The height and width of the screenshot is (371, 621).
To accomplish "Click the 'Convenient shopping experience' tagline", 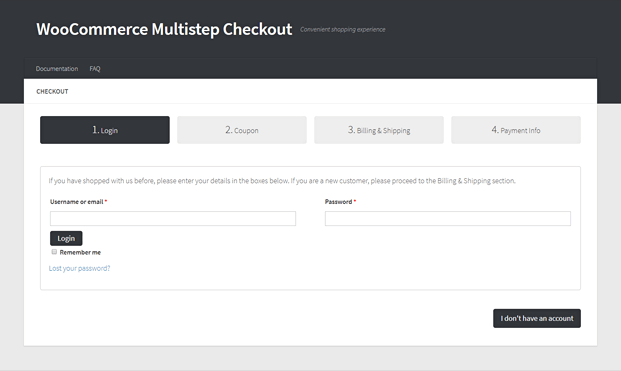I will click(343, 30).
